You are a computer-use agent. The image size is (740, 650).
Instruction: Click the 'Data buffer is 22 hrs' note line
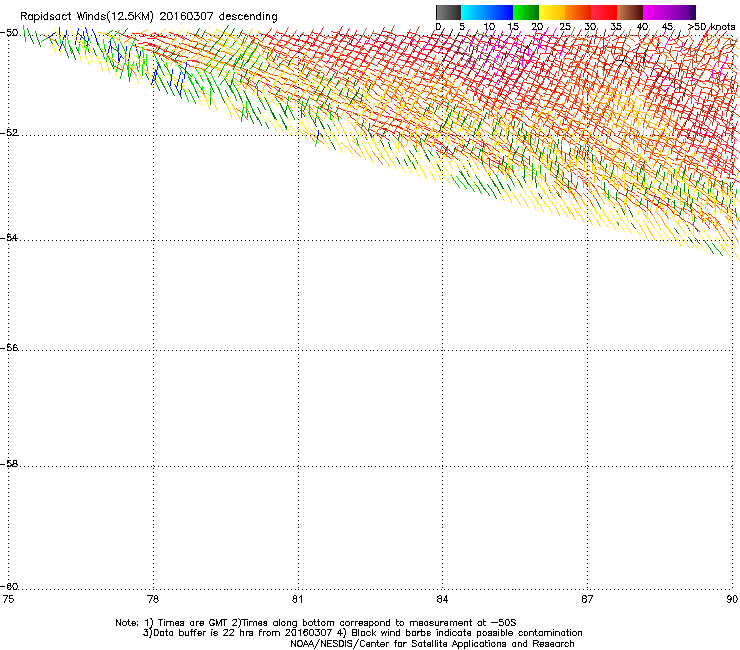click(x=362, y=633)
